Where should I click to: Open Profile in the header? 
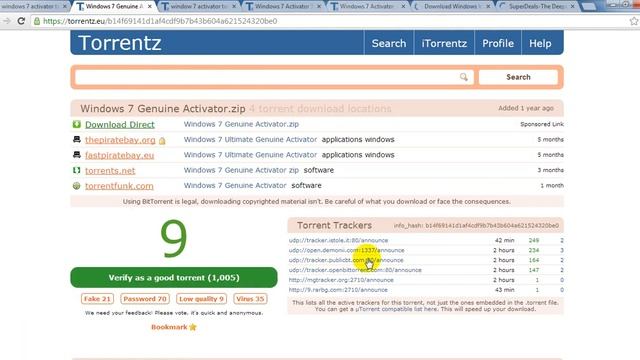(498, 43)
